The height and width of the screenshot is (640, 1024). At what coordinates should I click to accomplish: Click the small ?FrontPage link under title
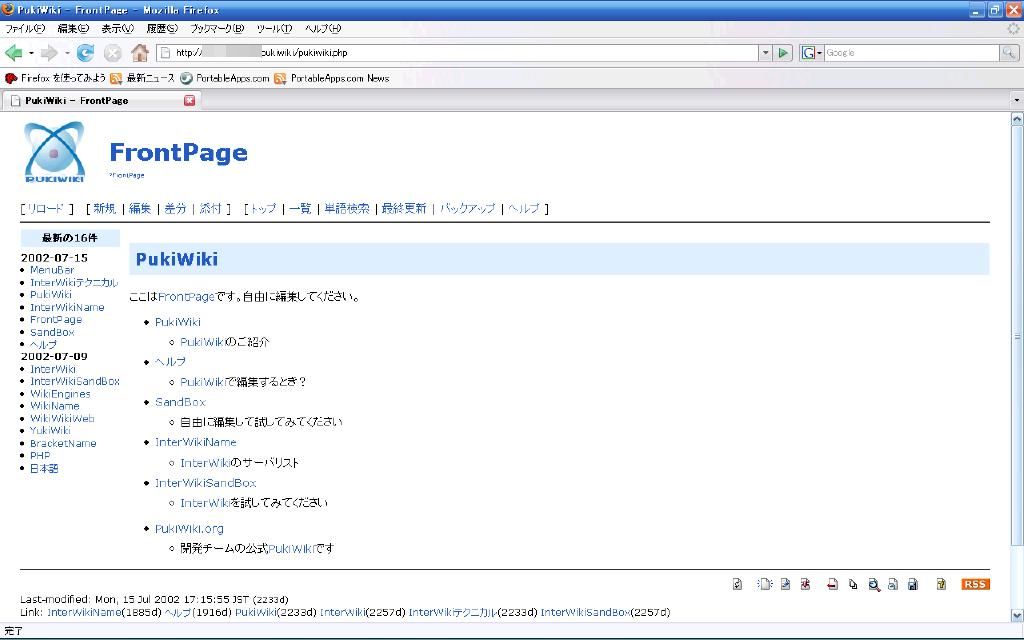coord(127,175)
